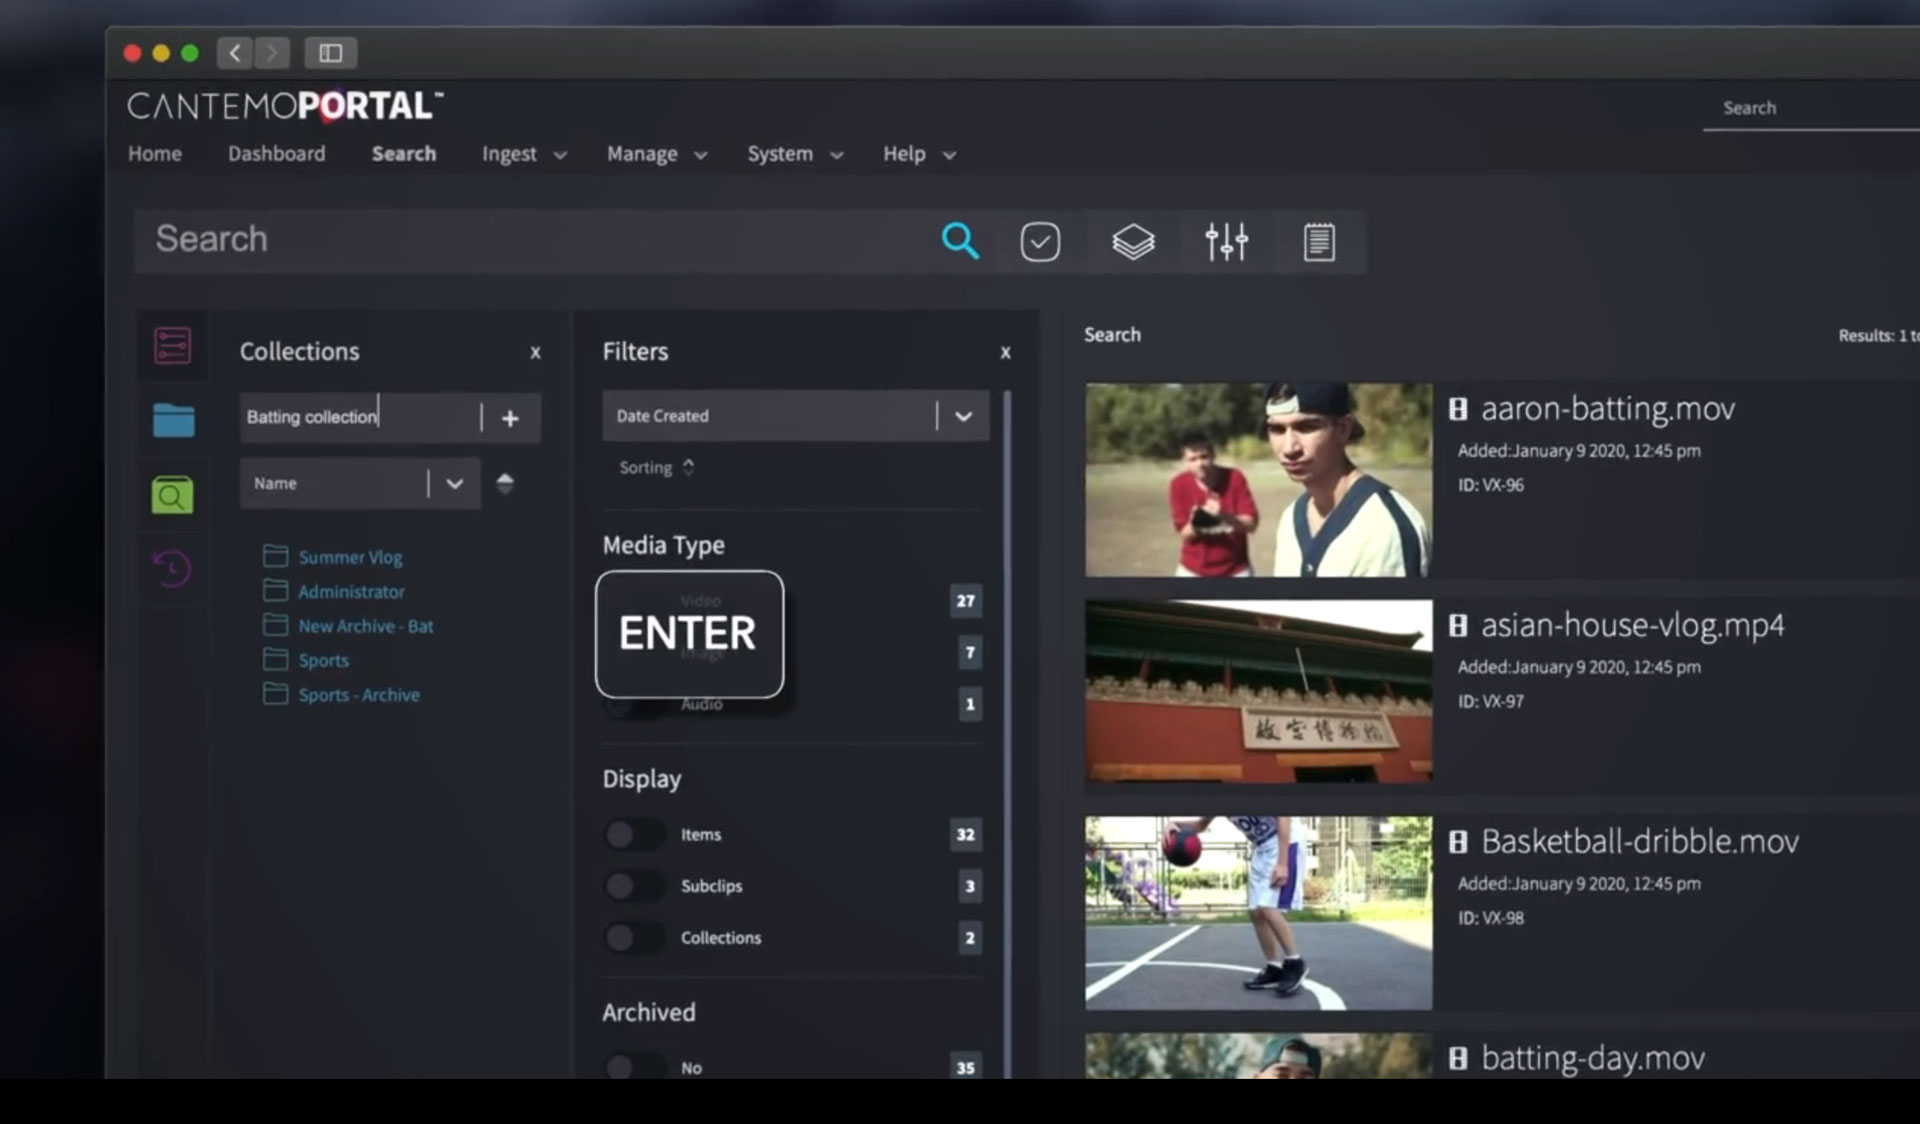Toggle the Subclips display switch

(632, 886)
